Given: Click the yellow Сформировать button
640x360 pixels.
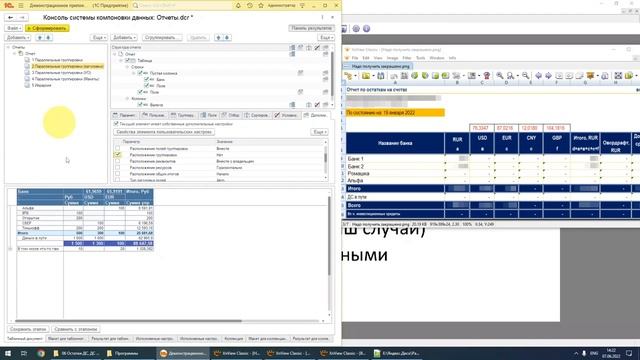Looking at the screenshot, I should coord(47,28).
